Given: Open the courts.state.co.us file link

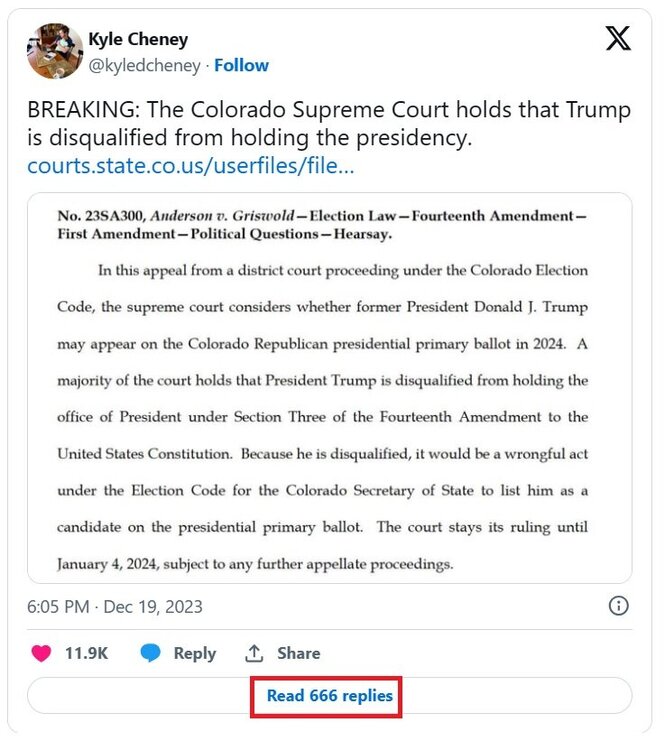Looking at the screenshot, I should click(x=191, y=165).
